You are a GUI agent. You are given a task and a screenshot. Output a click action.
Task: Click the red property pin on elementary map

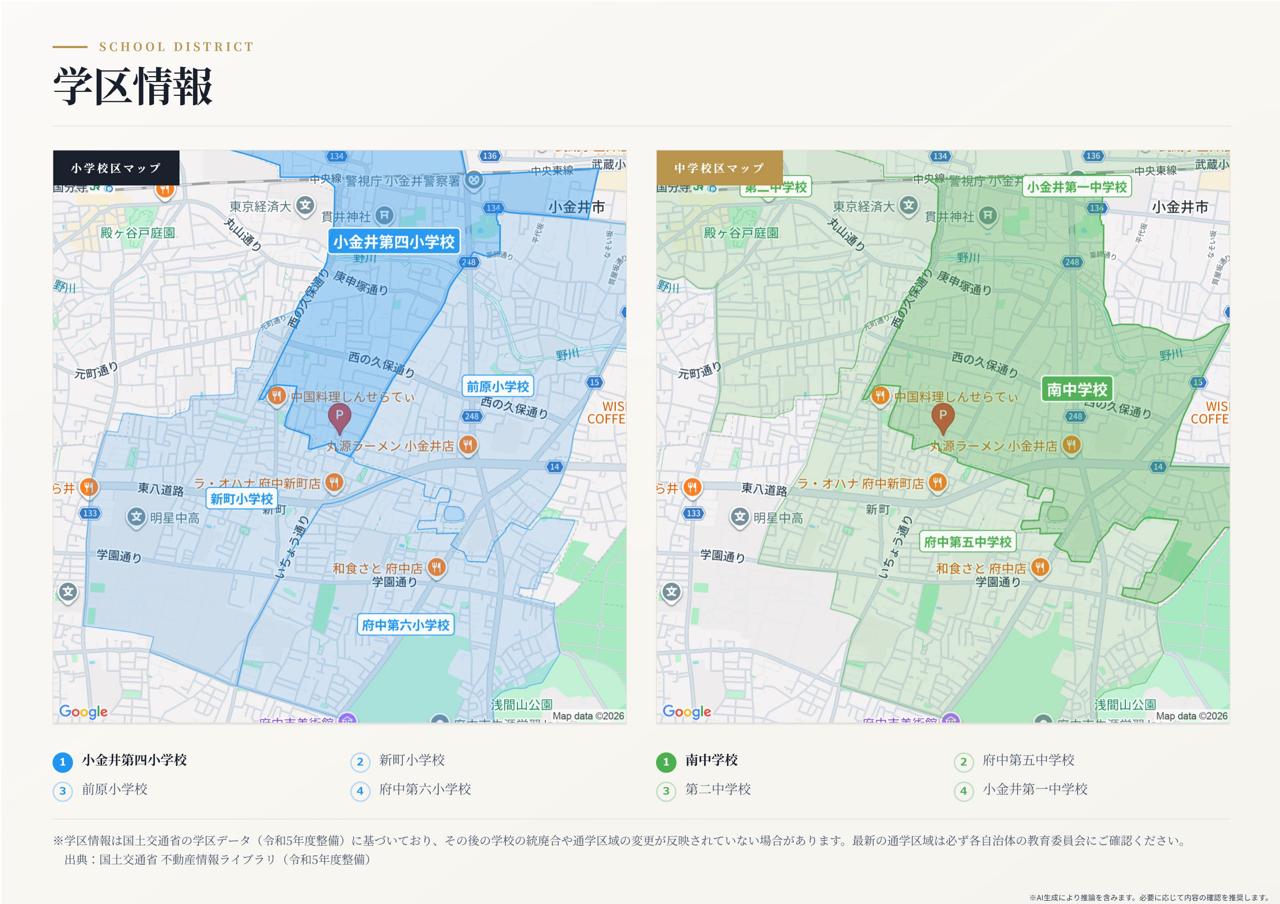click(x=340, y=418)
